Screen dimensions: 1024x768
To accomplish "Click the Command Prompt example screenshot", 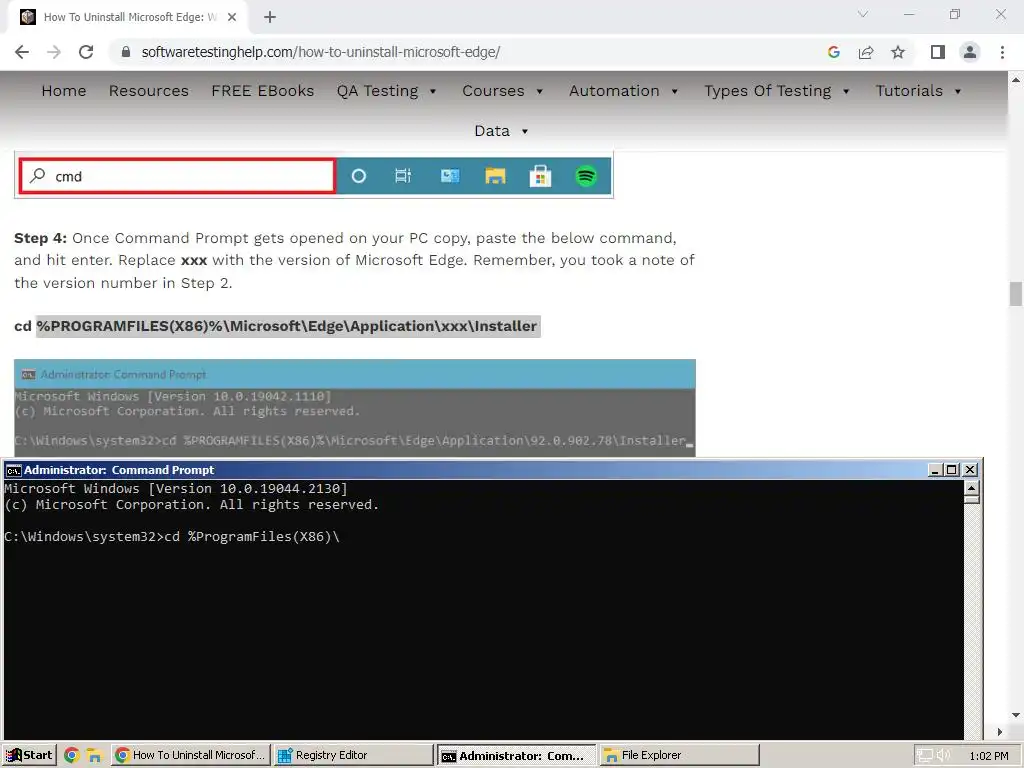I will (x=355, y=408).
